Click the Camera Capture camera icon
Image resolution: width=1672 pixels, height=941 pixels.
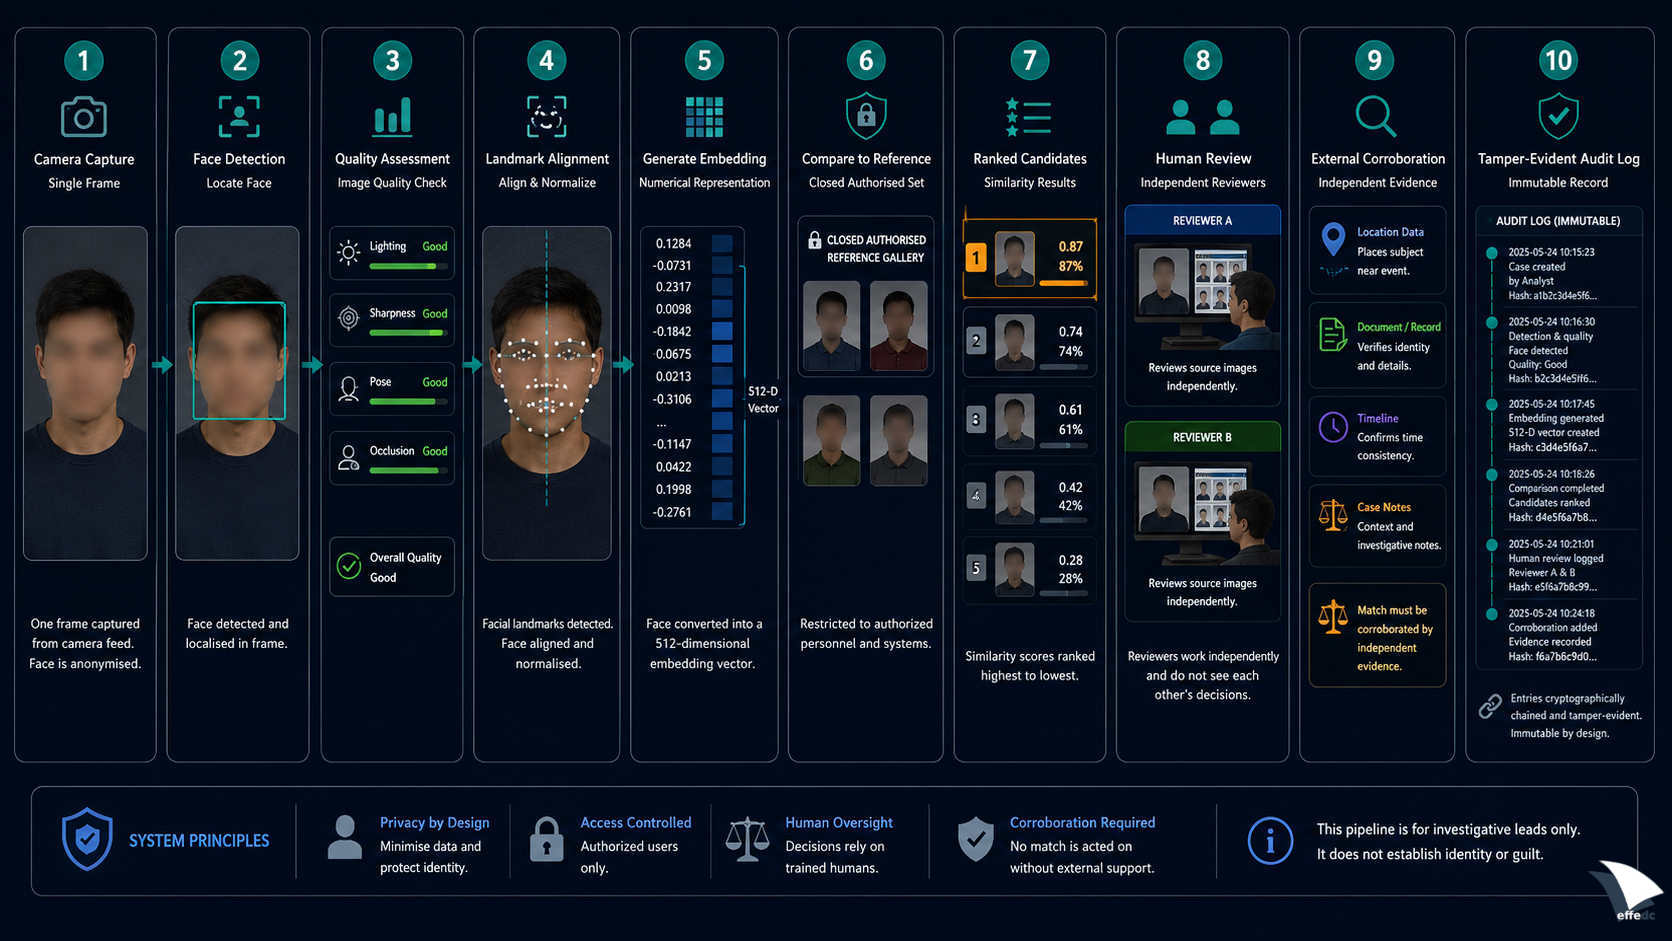pyautogui.click(x=84, y=117)
